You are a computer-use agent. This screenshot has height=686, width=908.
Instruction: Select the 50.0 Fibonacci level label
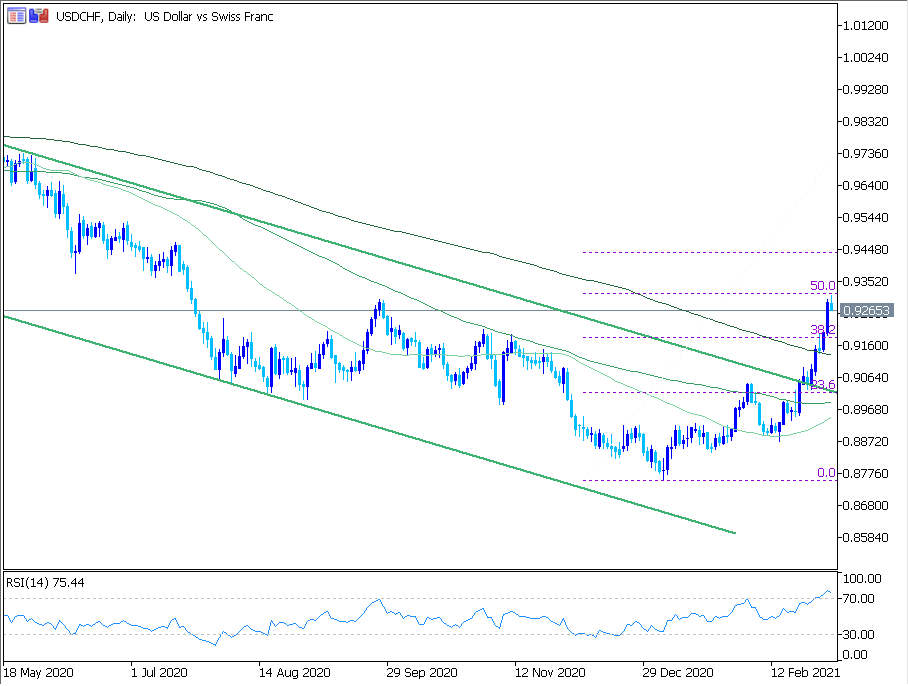[x=822, y=285]
